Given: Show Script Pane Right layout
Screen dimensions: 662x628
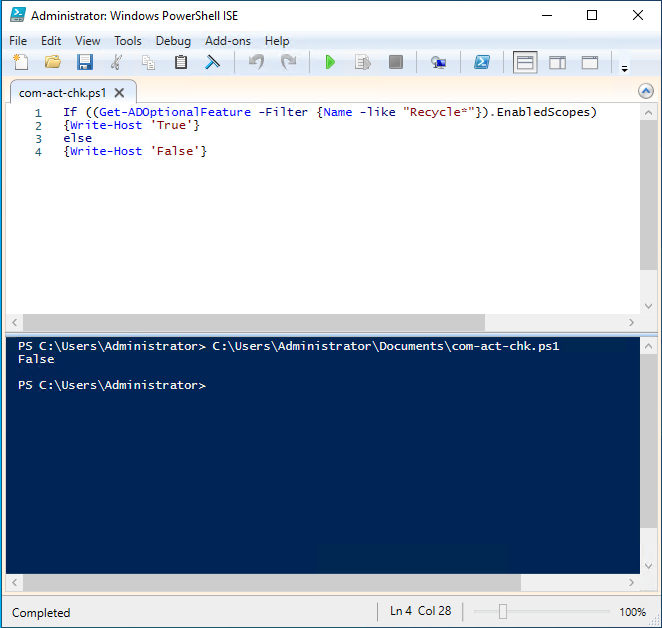Looking at the screenshot, I should 557,63.
